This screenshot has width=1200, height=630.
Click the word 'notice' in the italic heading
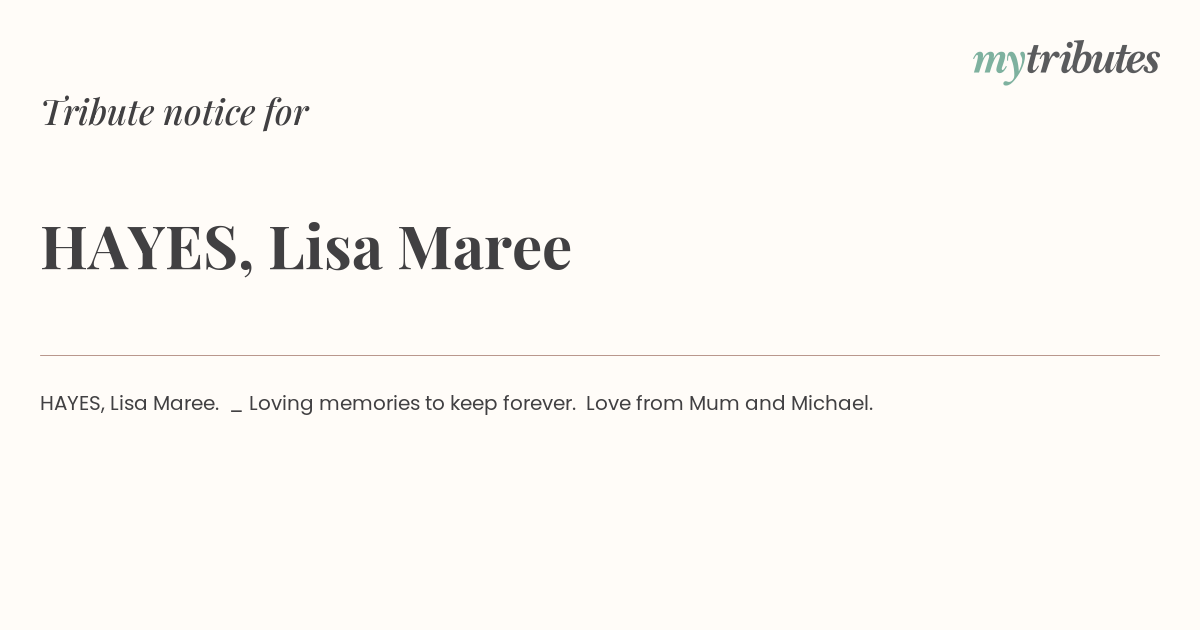(209, 113)
